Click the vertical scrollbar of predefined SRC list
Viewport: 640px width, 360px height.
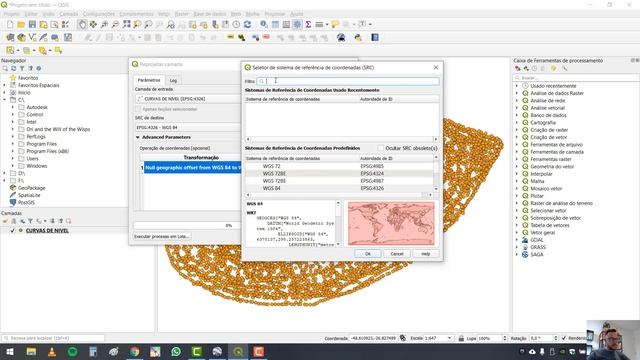pos(436,173)
